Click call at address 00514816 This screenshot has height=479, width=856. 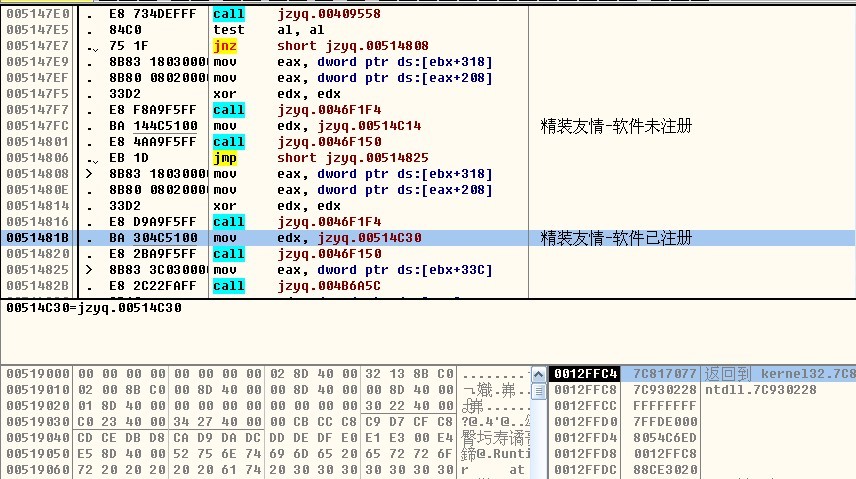(x=229, y=222)
